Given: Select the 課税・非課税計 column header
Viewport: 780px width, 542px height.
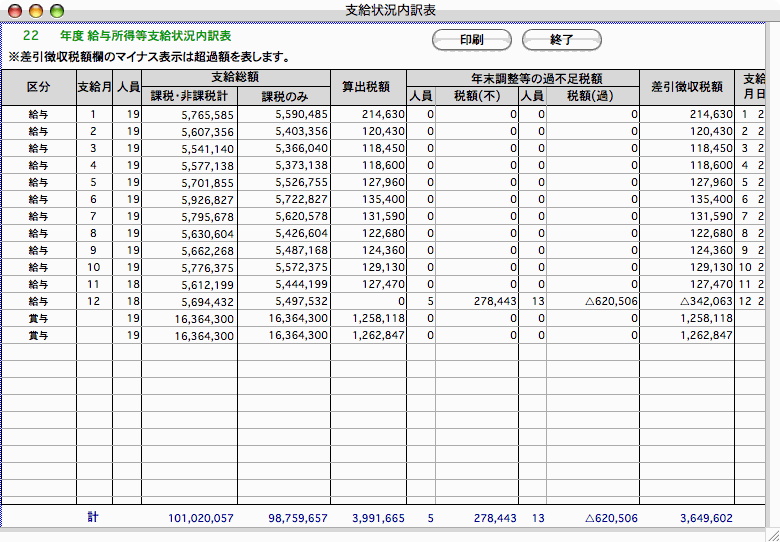Looking at the screenshot, I should click(x=190, y=96).
